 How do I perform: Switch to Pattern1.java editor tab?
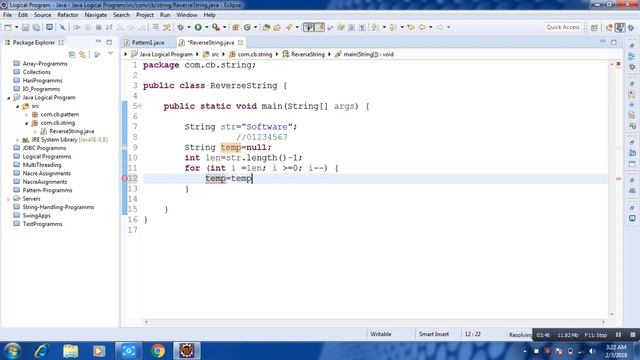pyautogui.click(x=147, y=42)
